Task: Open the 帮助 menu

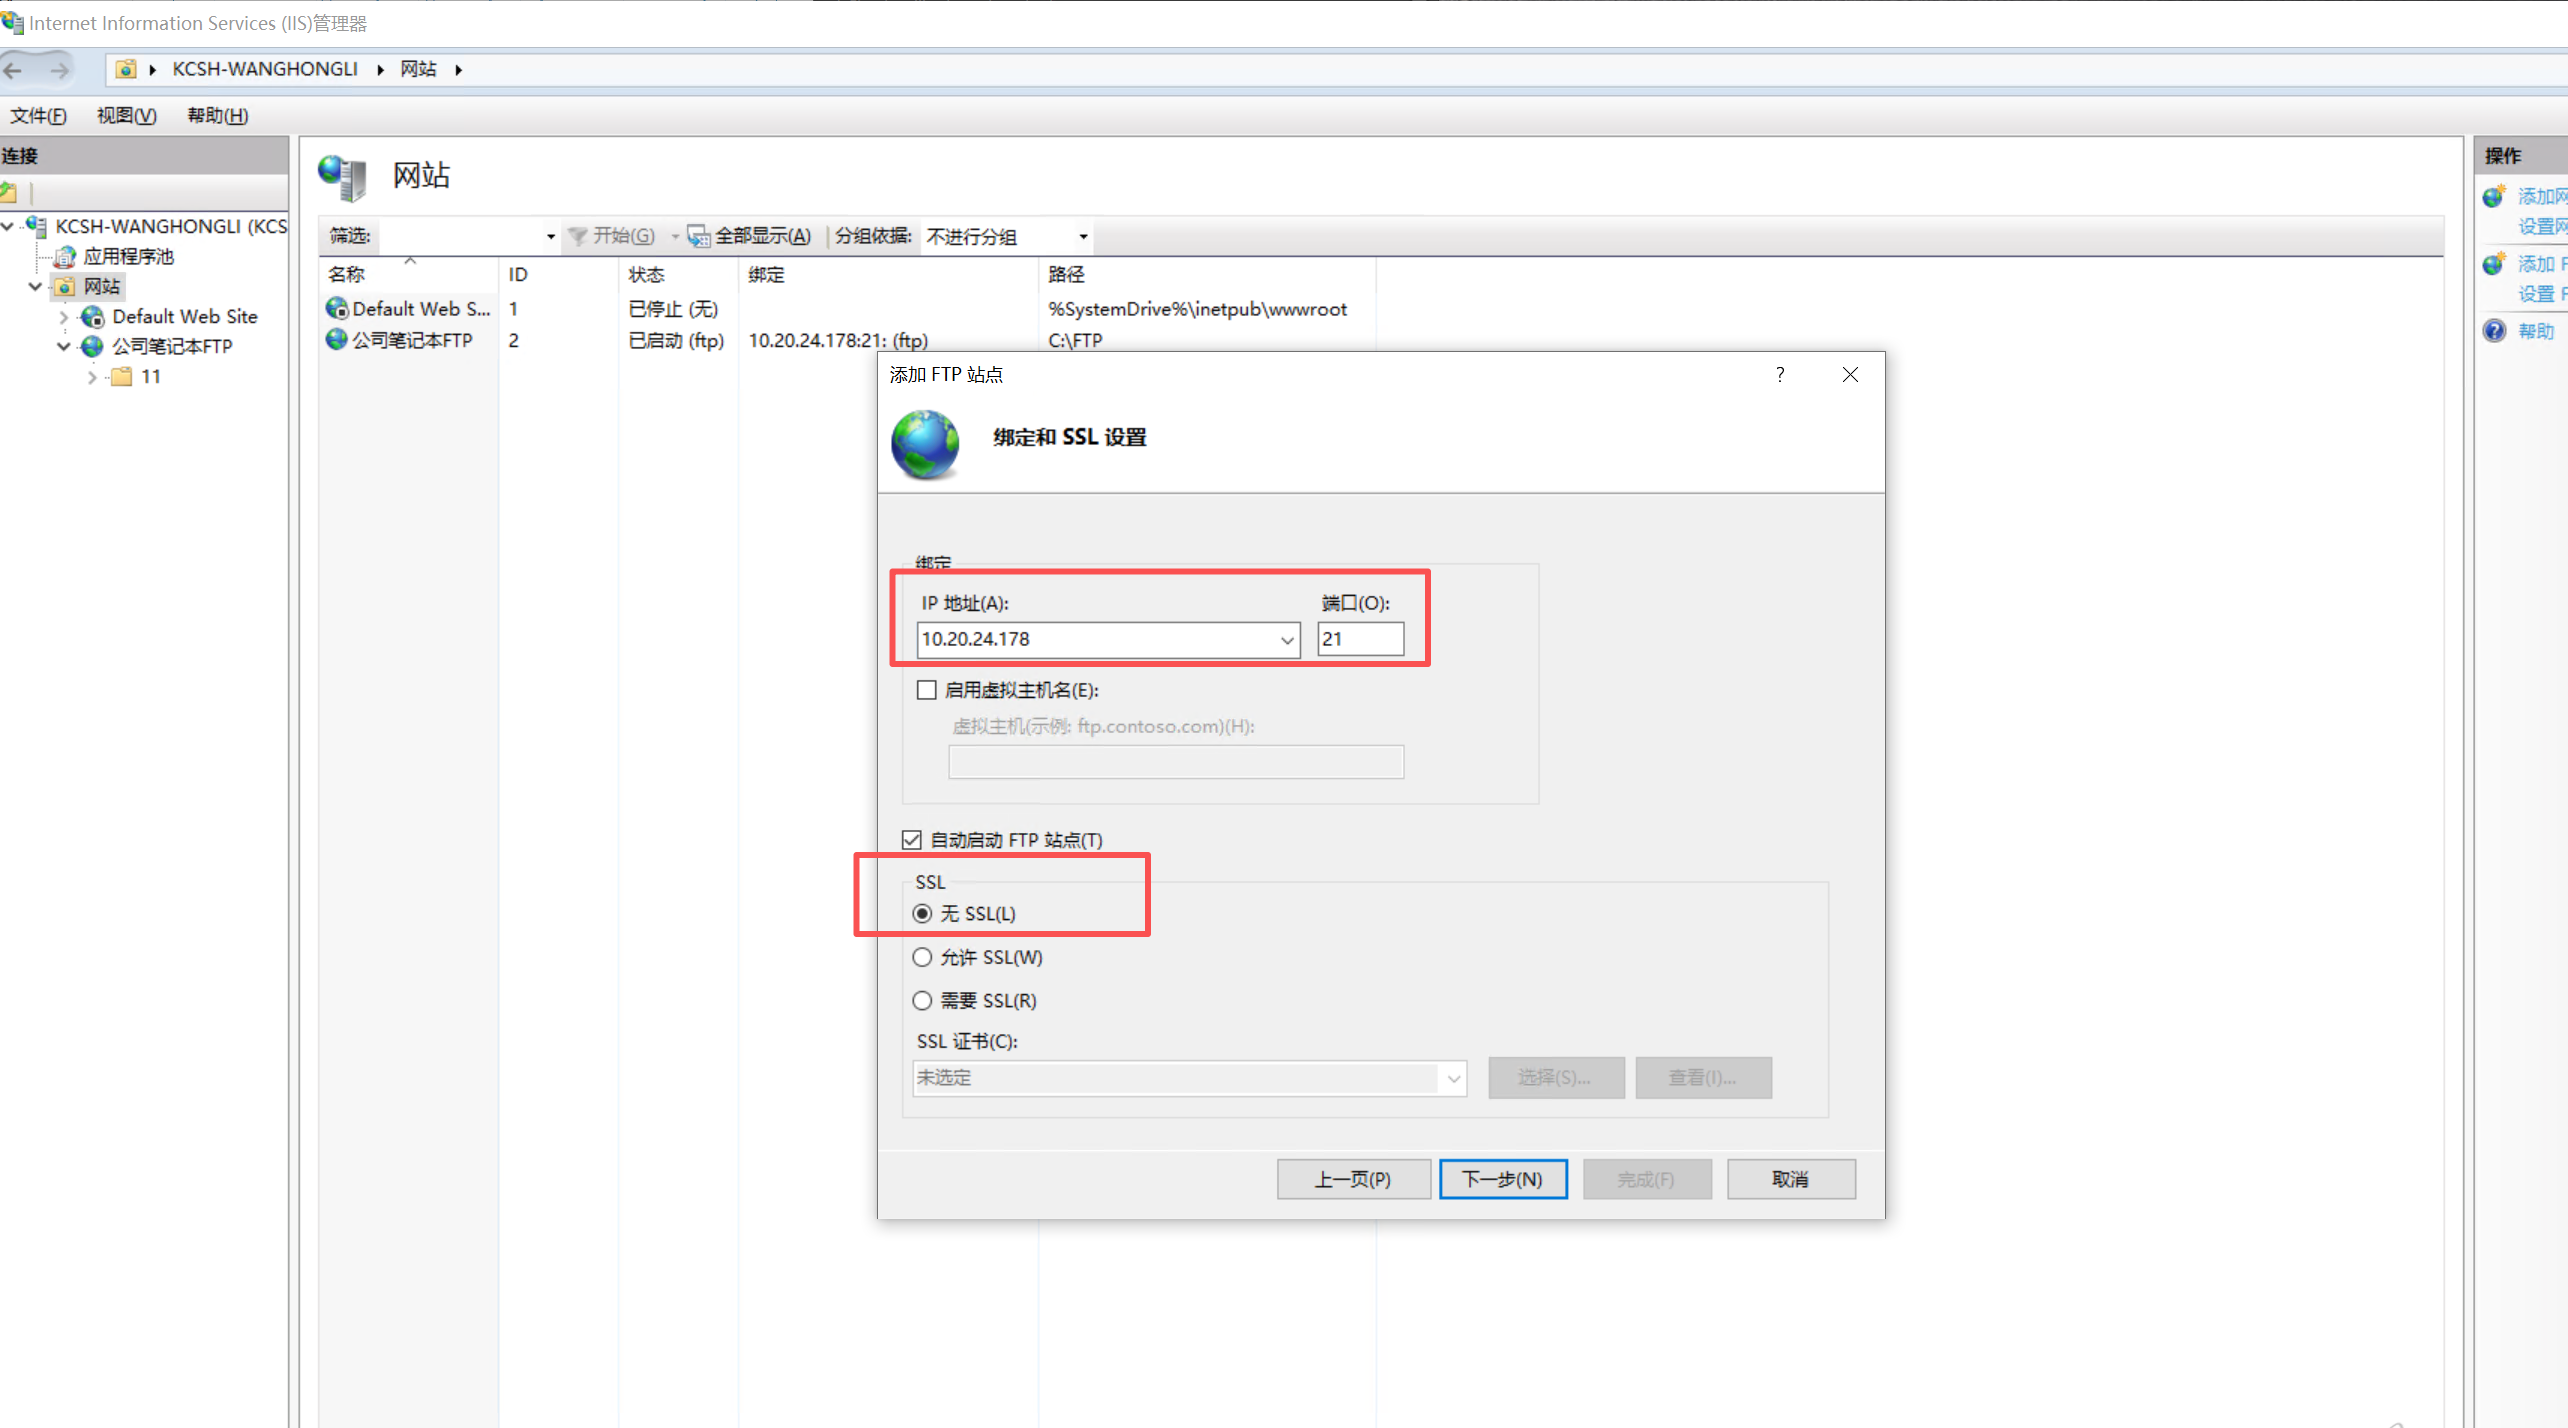Action: pos(217,116)
